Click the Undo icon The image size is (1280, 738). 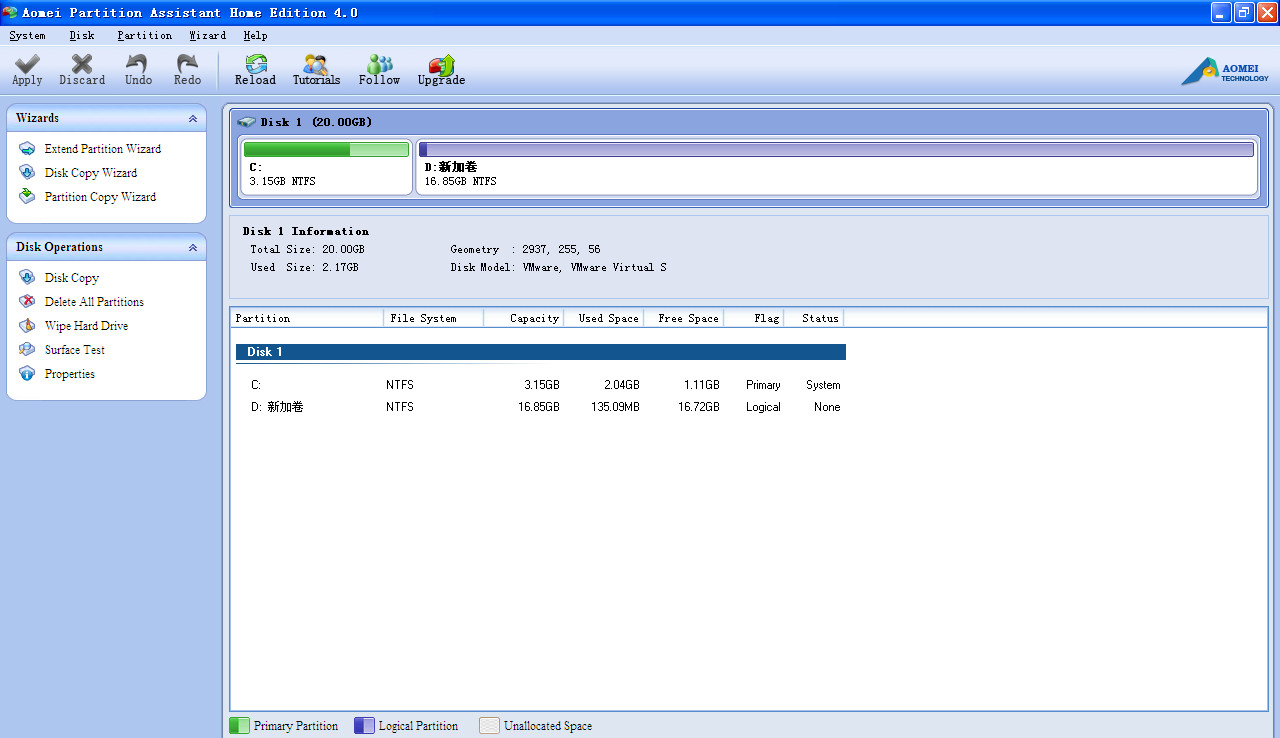[x=137, y=70]
